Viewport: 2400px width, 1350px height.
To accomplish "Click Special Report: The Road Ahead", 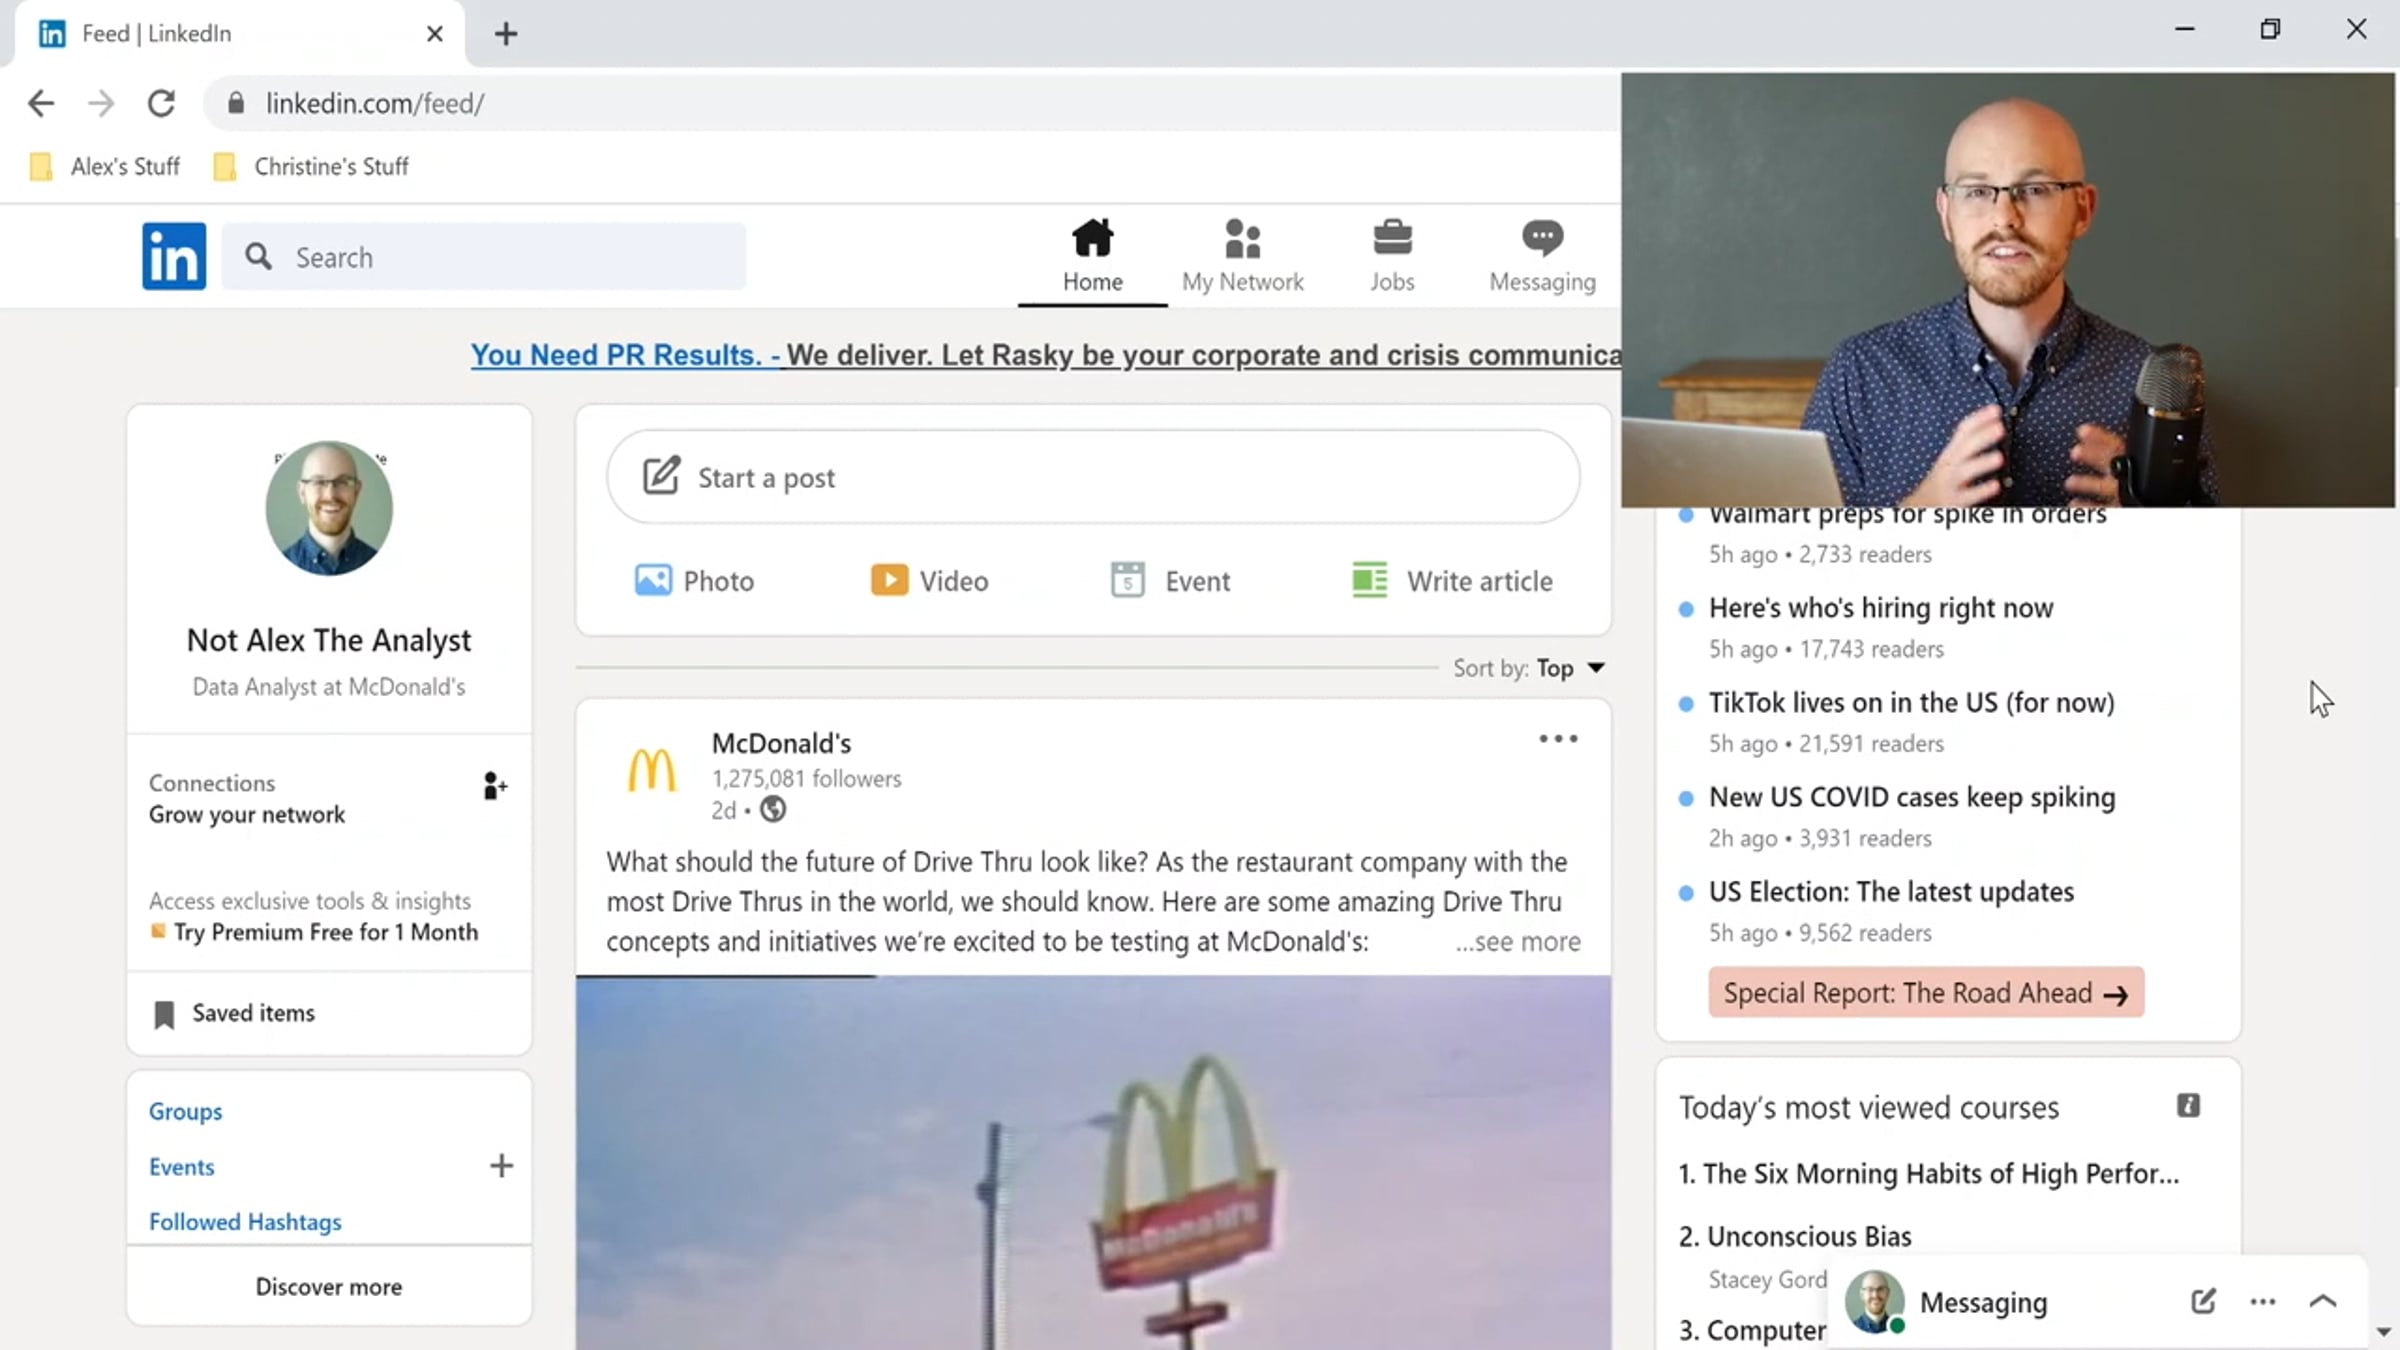I will click(1925, 993).
